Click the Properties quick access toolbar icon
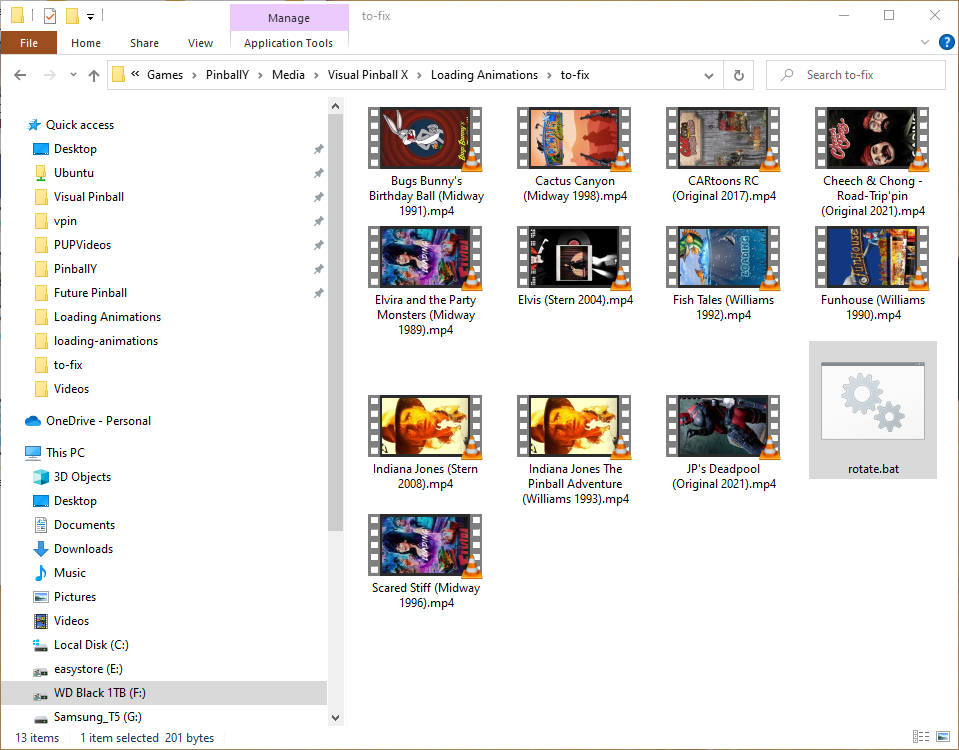The image size is (959, 750). tap(50, 16)
